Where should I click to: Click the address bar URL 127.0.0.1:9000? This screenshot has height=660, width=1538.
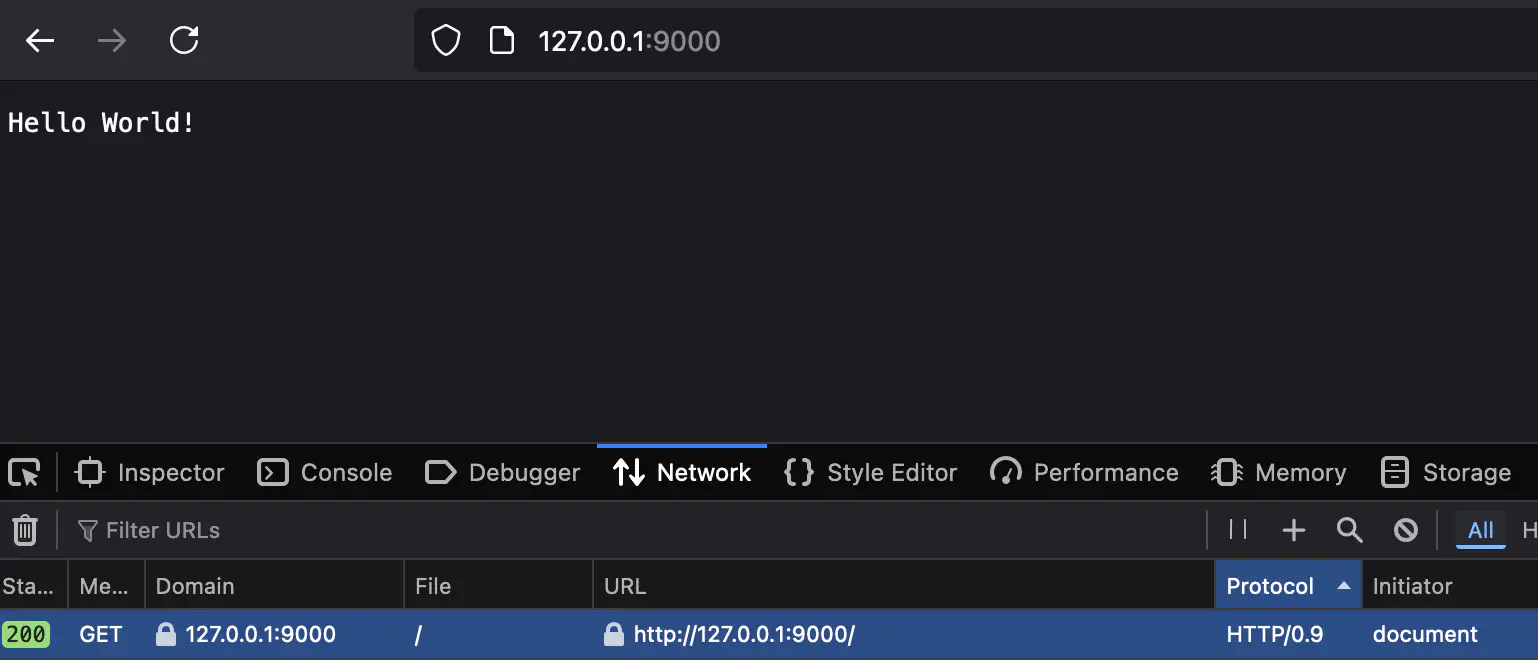[x=630, y=40]
